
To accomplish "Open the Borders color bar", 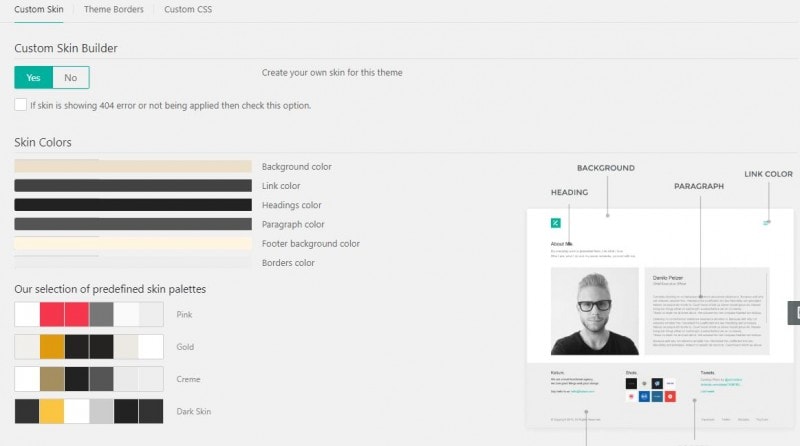I will tap(132, 263).
